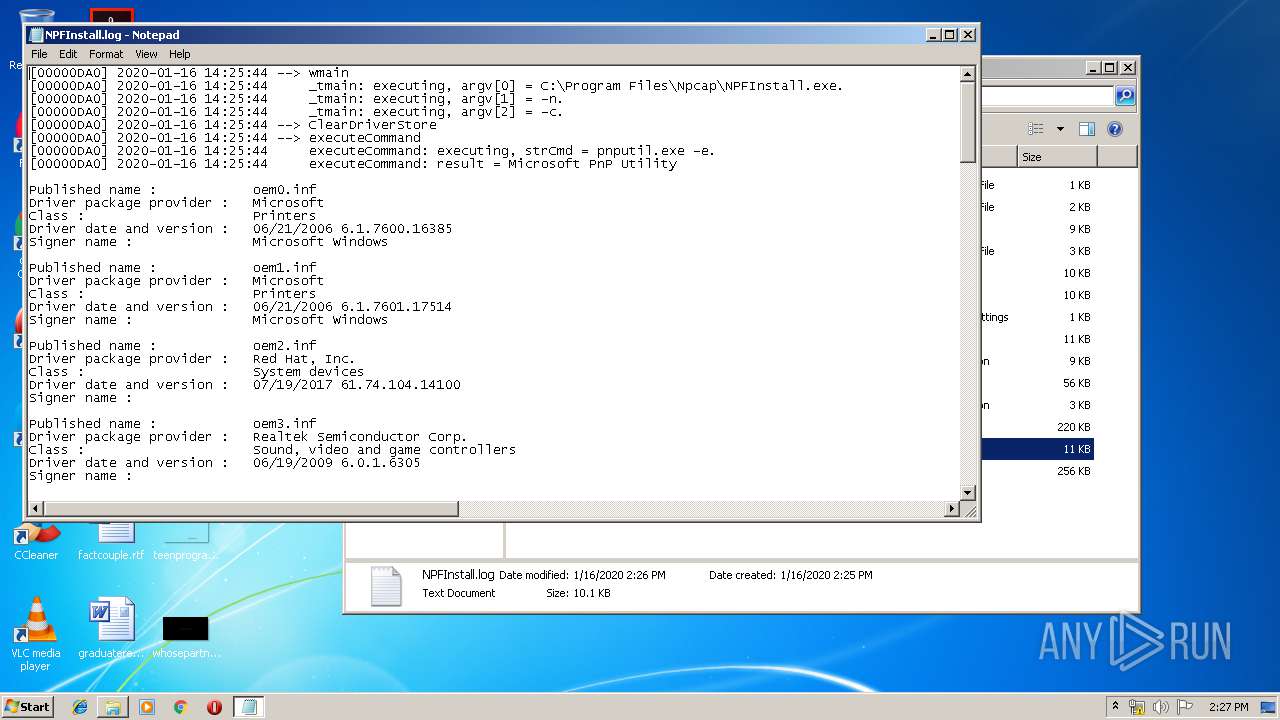Open VLC media player desktop shortcut
The height and width of the screenshot is (720, 1280).
click(x=36, y=634)
